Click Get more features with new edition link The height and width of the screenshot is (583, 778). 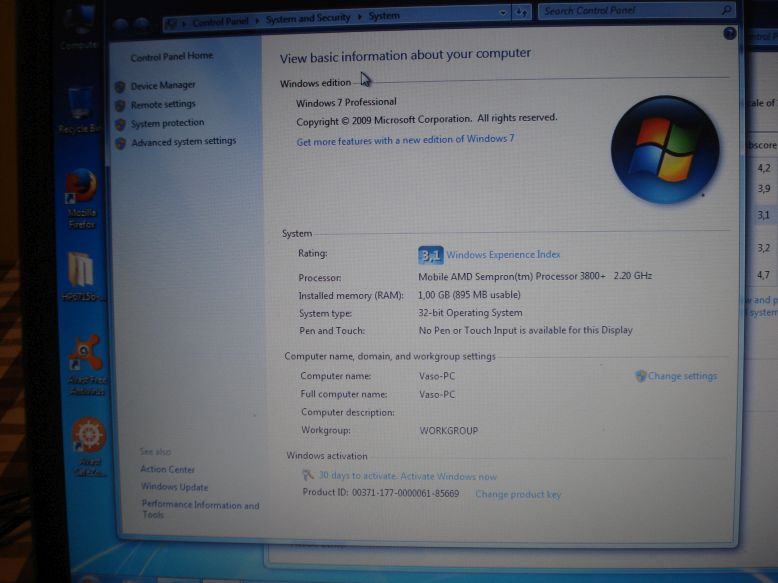(x=405, y=140)
